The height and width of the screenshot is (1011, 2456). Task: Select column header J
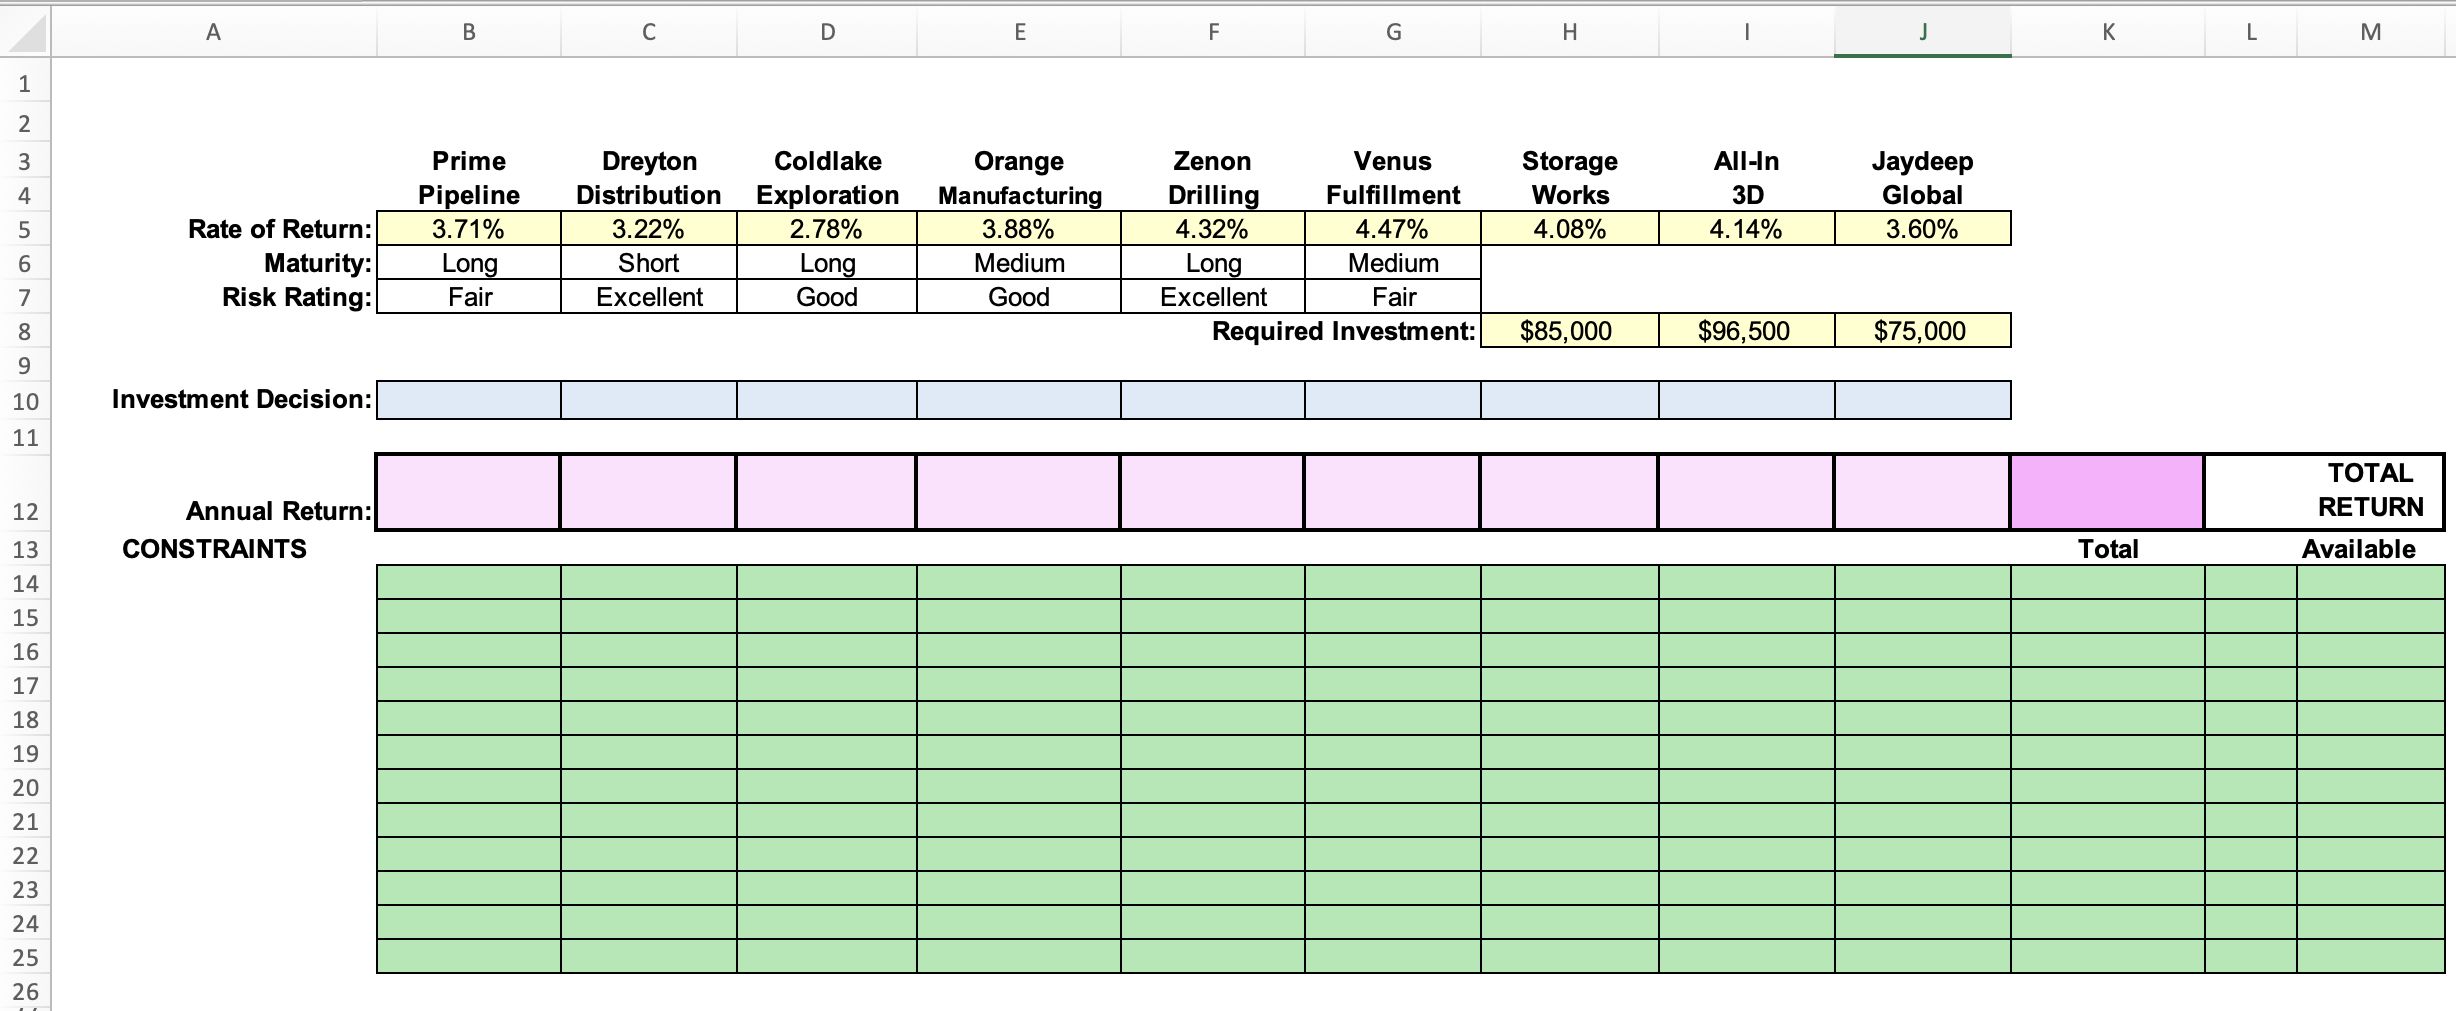pyautogui.click(x=1921, y=31)
